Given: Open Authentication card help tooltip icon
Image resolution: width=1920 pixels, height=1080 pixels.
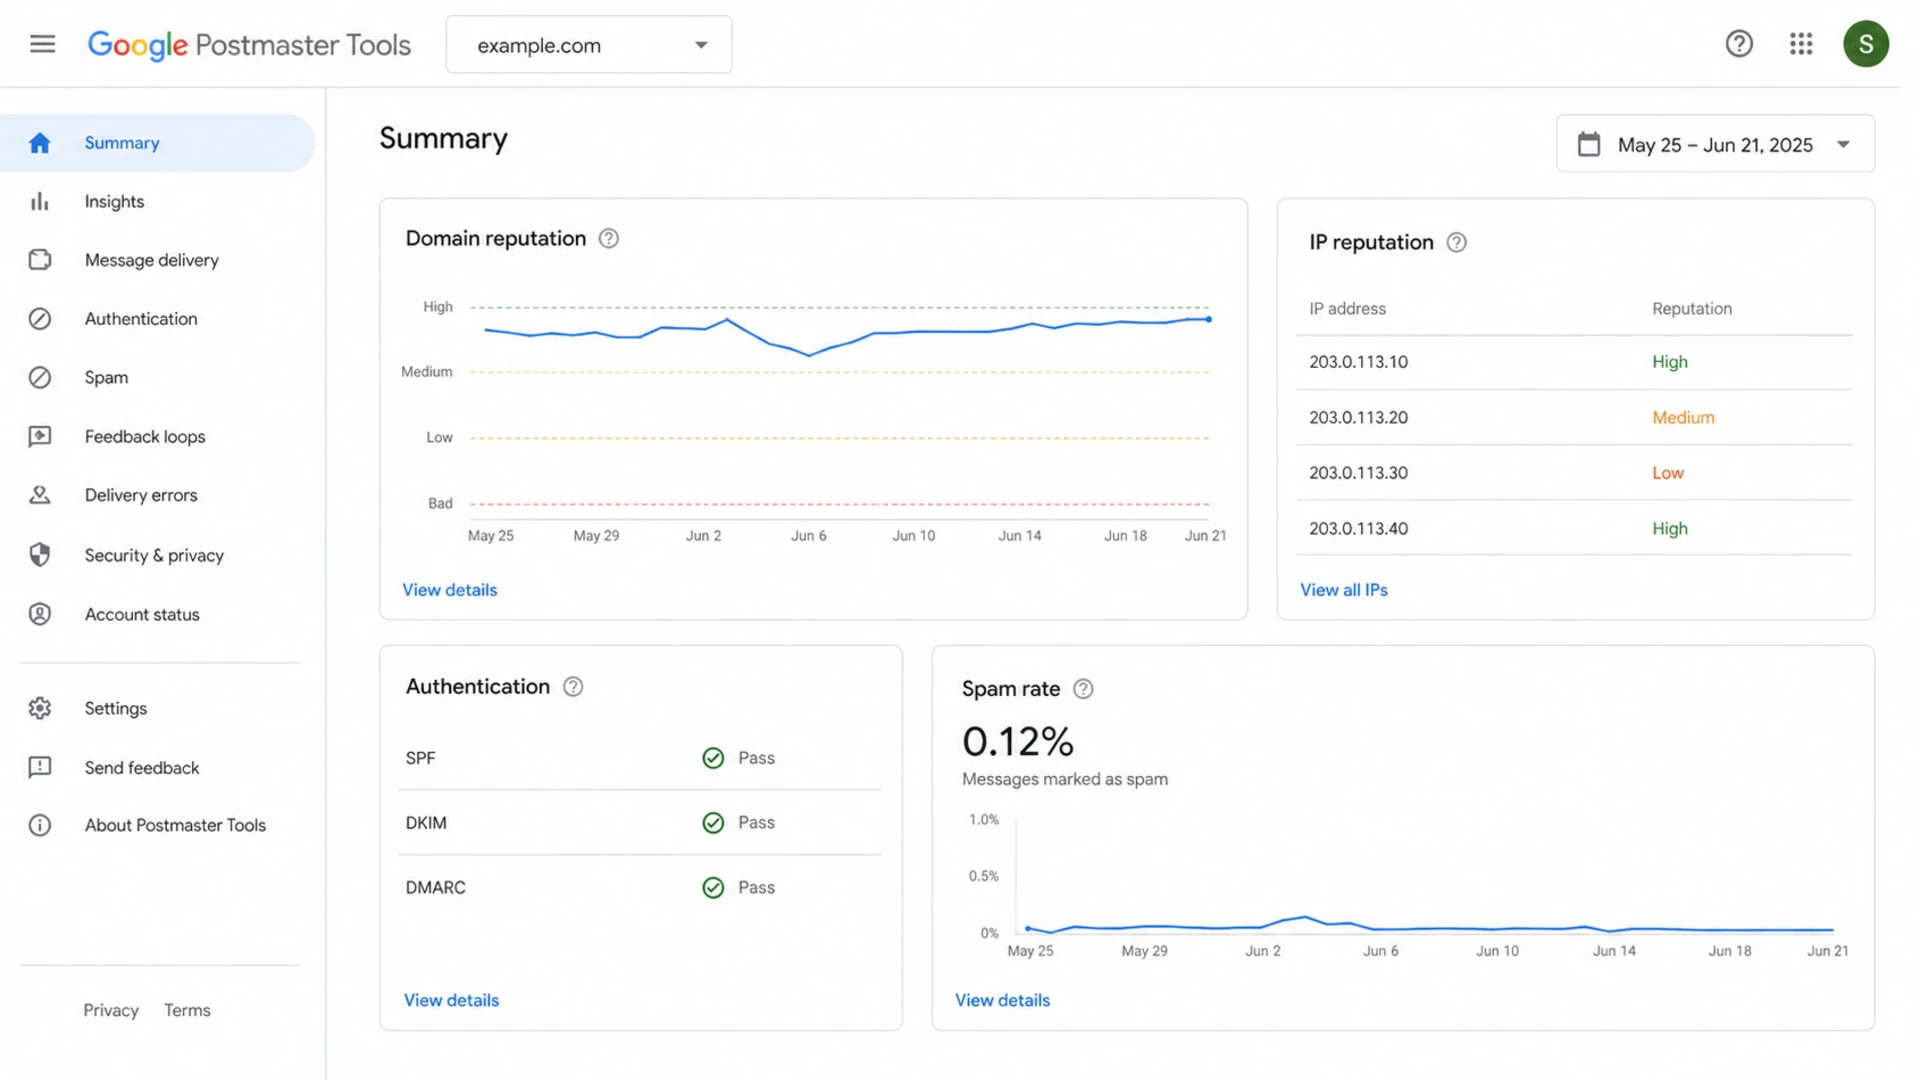Looking at the screenshot, I should pyautogui.click(x=573, y=687).
